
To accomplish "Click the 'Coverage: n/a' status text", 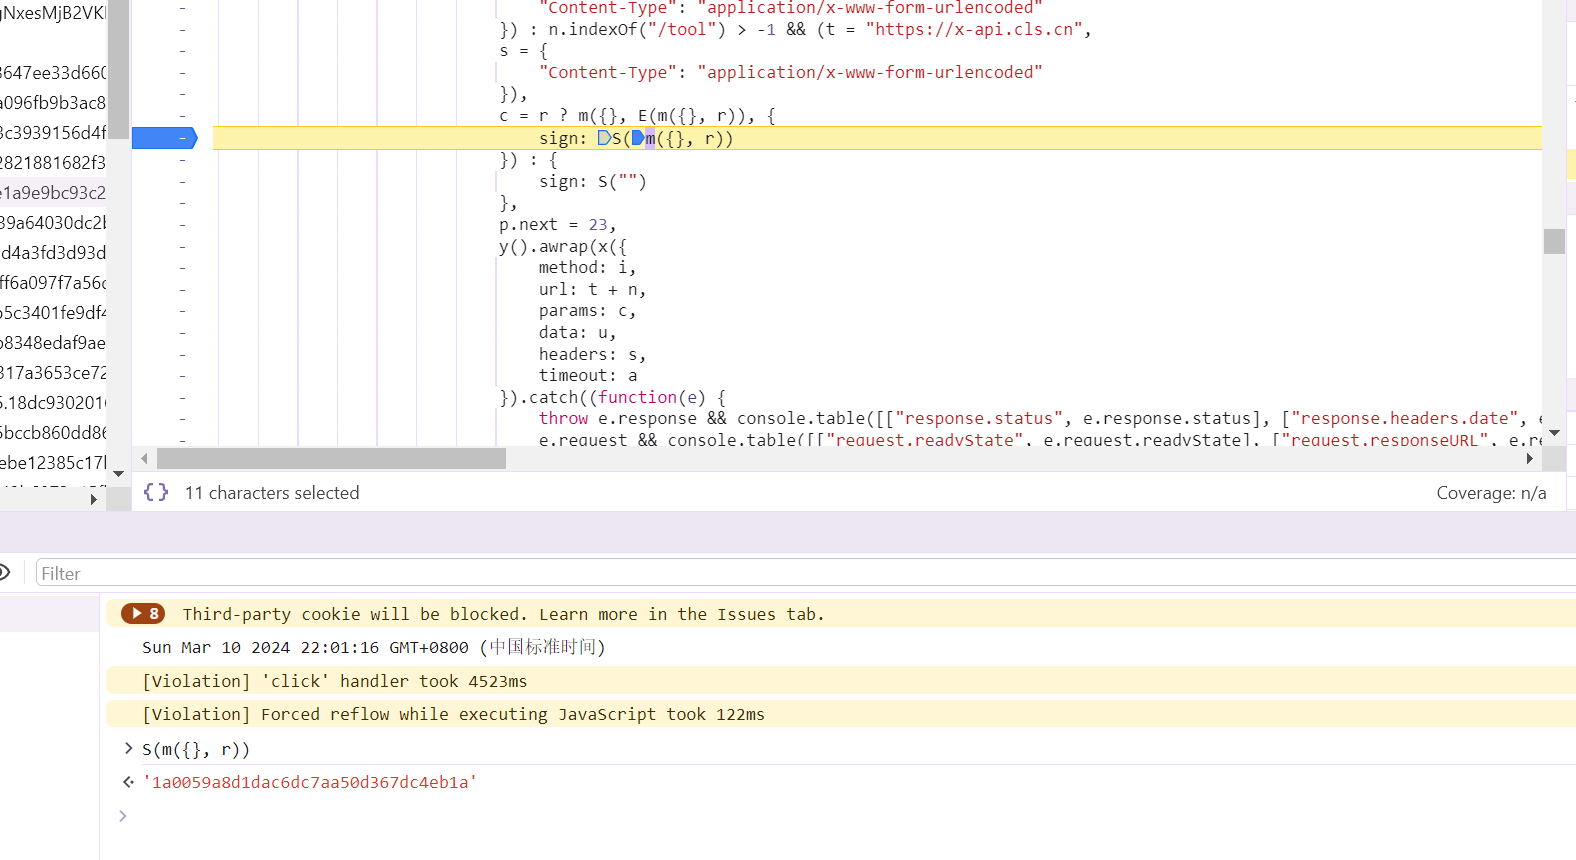I will (x=1491, y=492).
